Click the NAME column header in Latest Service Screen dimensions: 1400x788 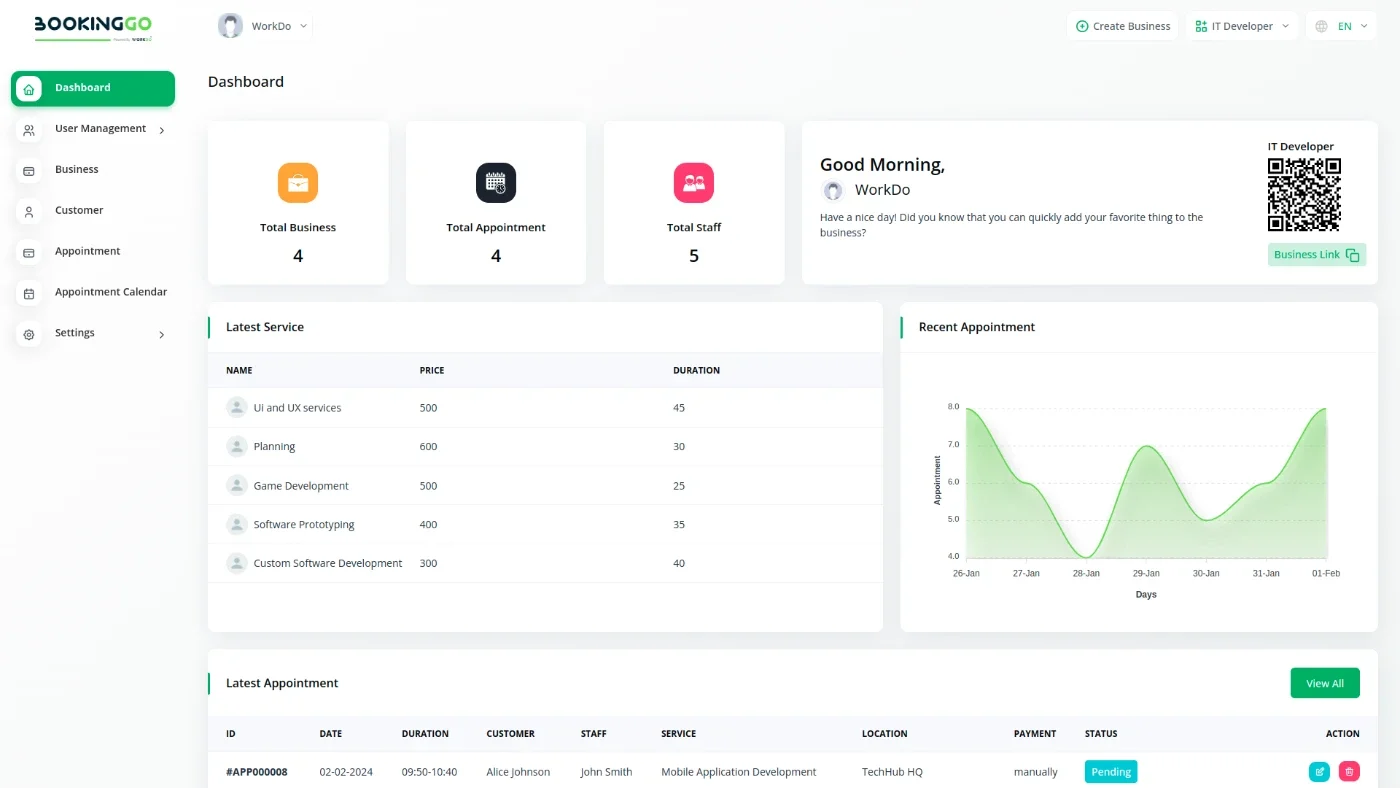tap(239, 371)
